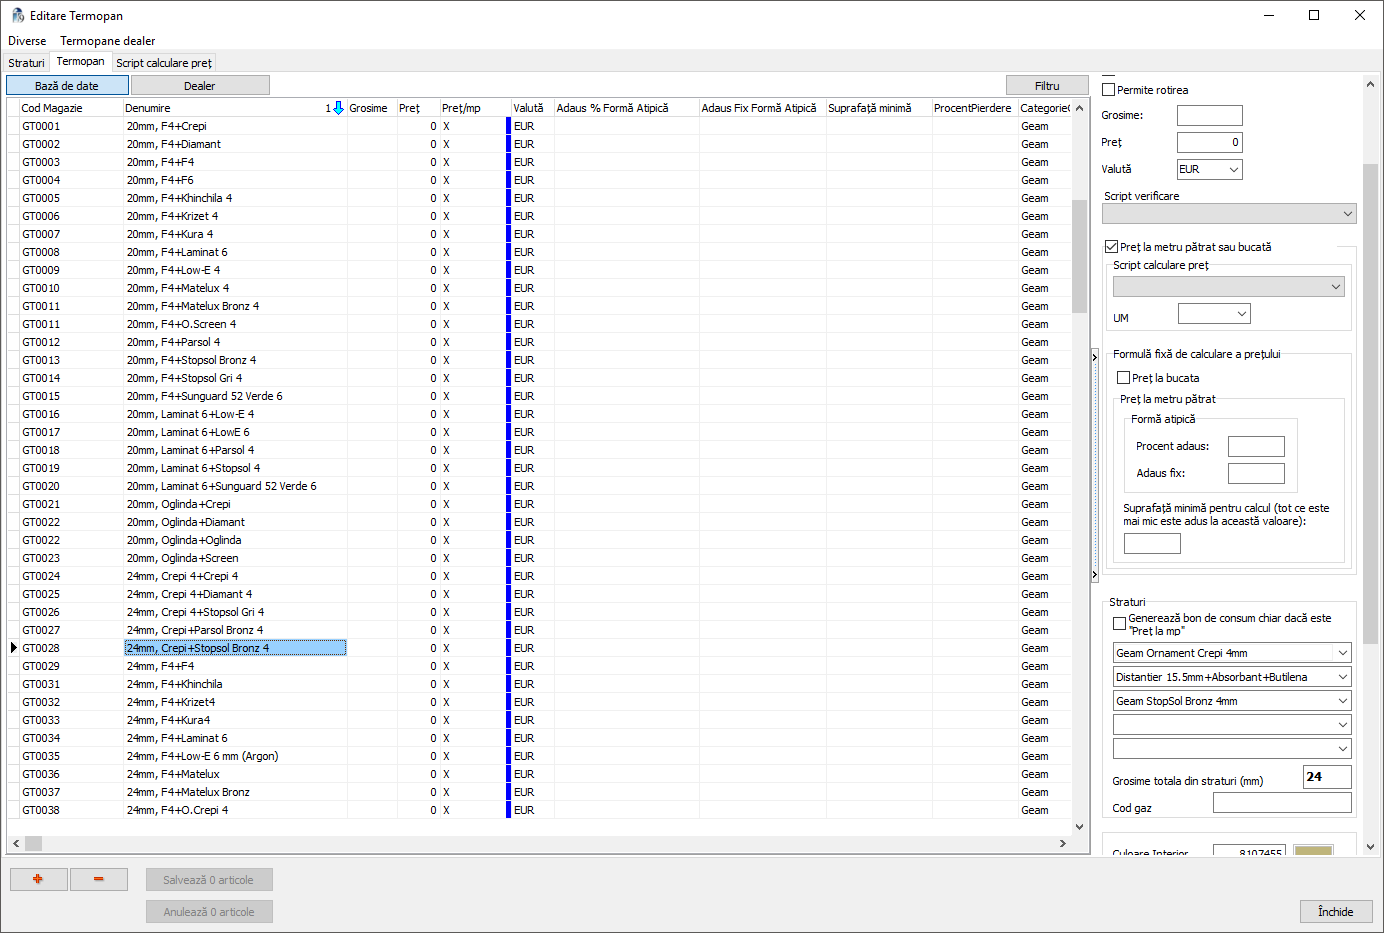
Task: Click cell 24mm, Crepi+Stopsol Bronz 4
Action: 235,648
